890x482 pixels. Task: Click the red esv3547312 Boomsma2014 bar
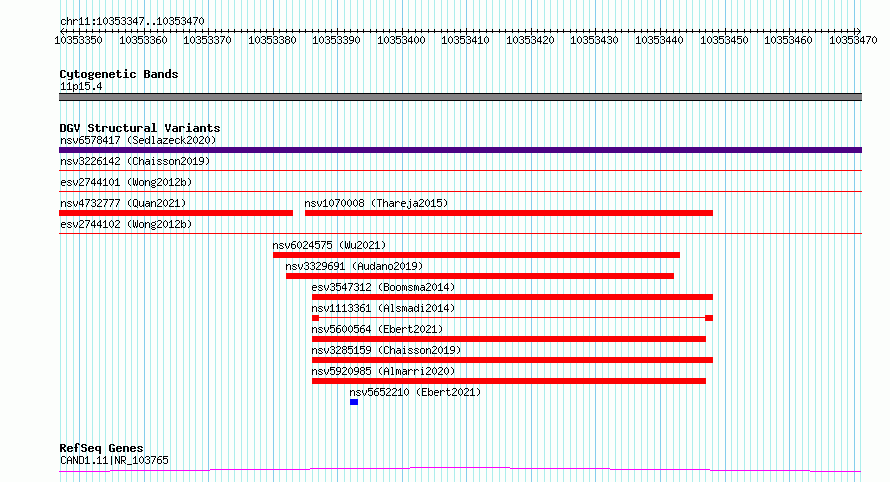coord(512,297)
